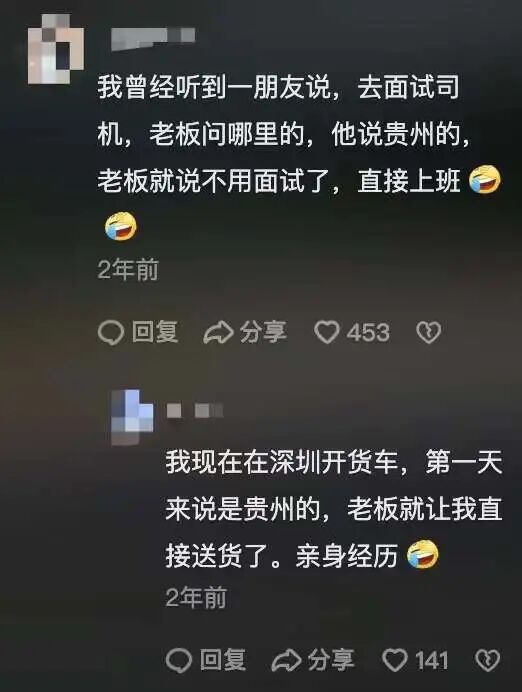Open the first commenter's blurred avatar

[56, 49]
